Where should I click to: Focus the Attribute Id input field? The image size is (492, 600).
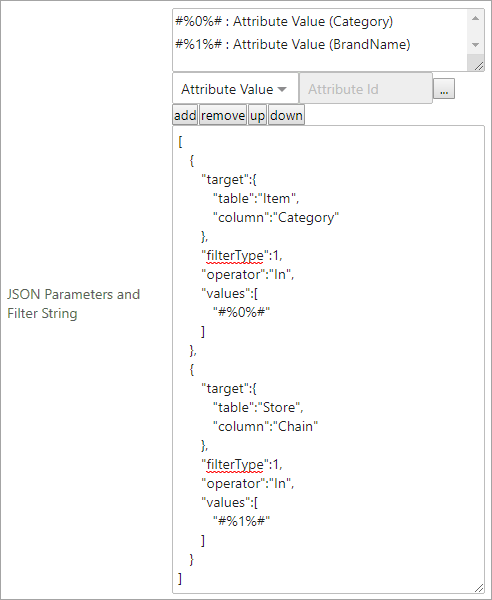[x=365, y=89]
